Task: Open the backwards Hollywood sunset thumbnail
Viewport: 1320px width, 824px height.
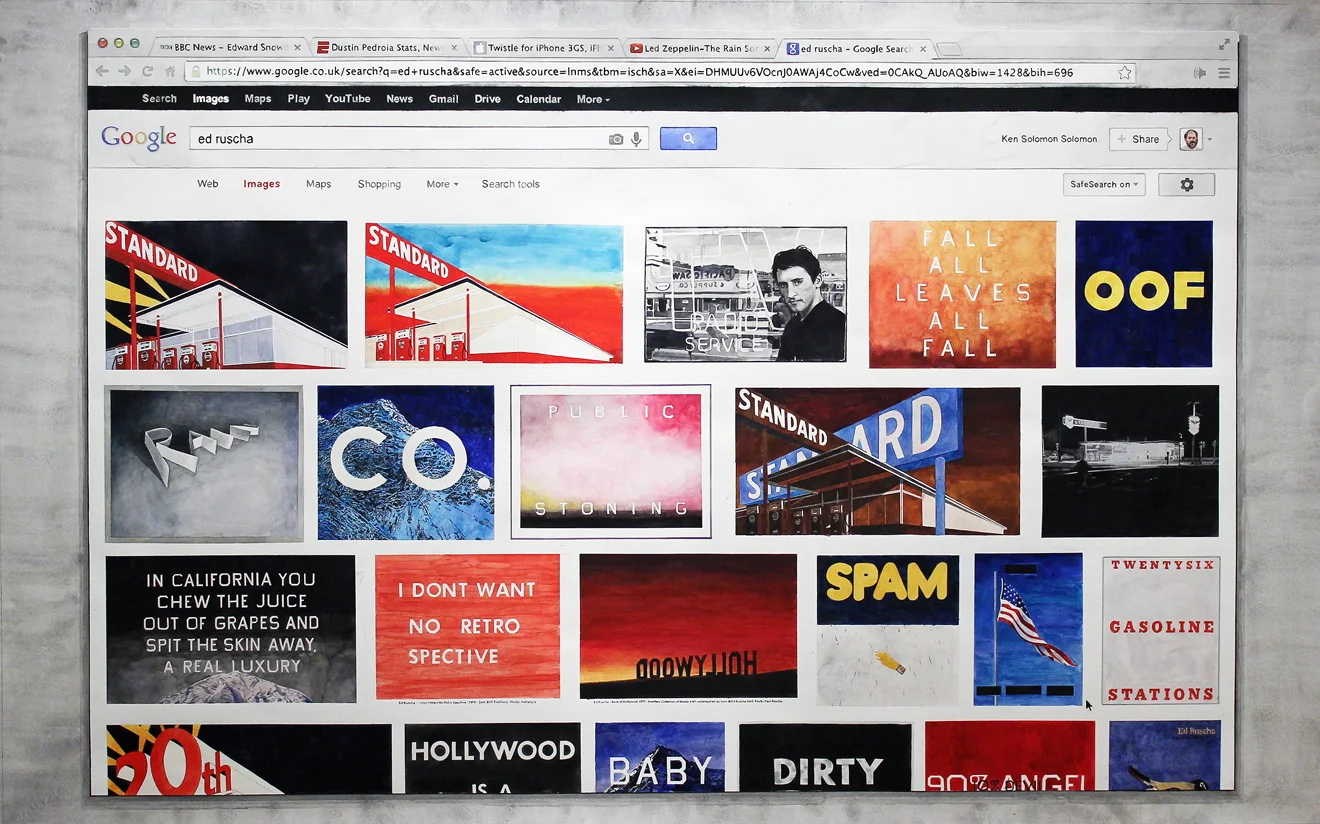Action: click(688, 626)
